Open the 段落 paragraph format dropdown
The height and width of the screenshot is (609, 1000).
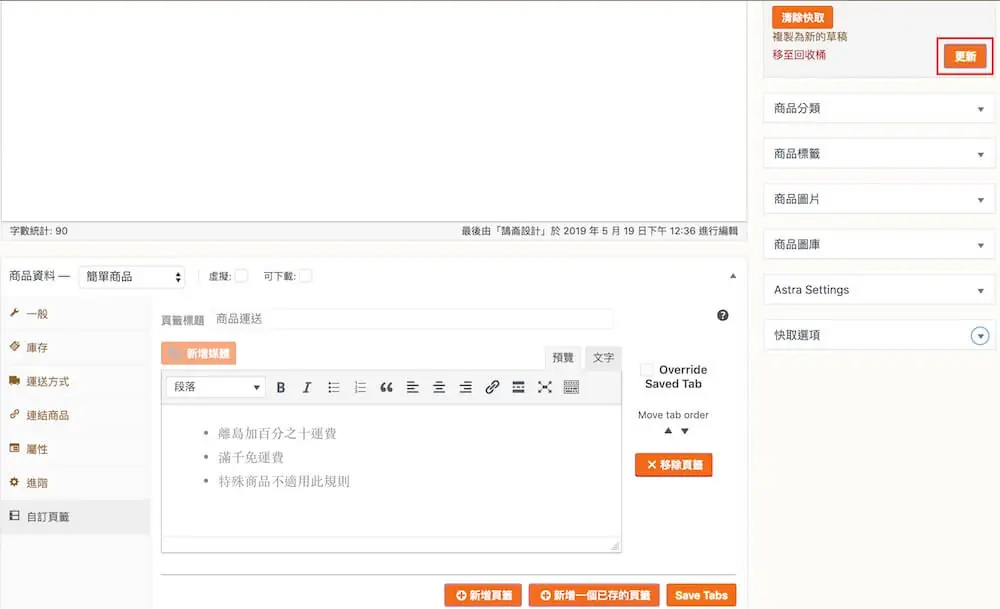pos(215,387)
